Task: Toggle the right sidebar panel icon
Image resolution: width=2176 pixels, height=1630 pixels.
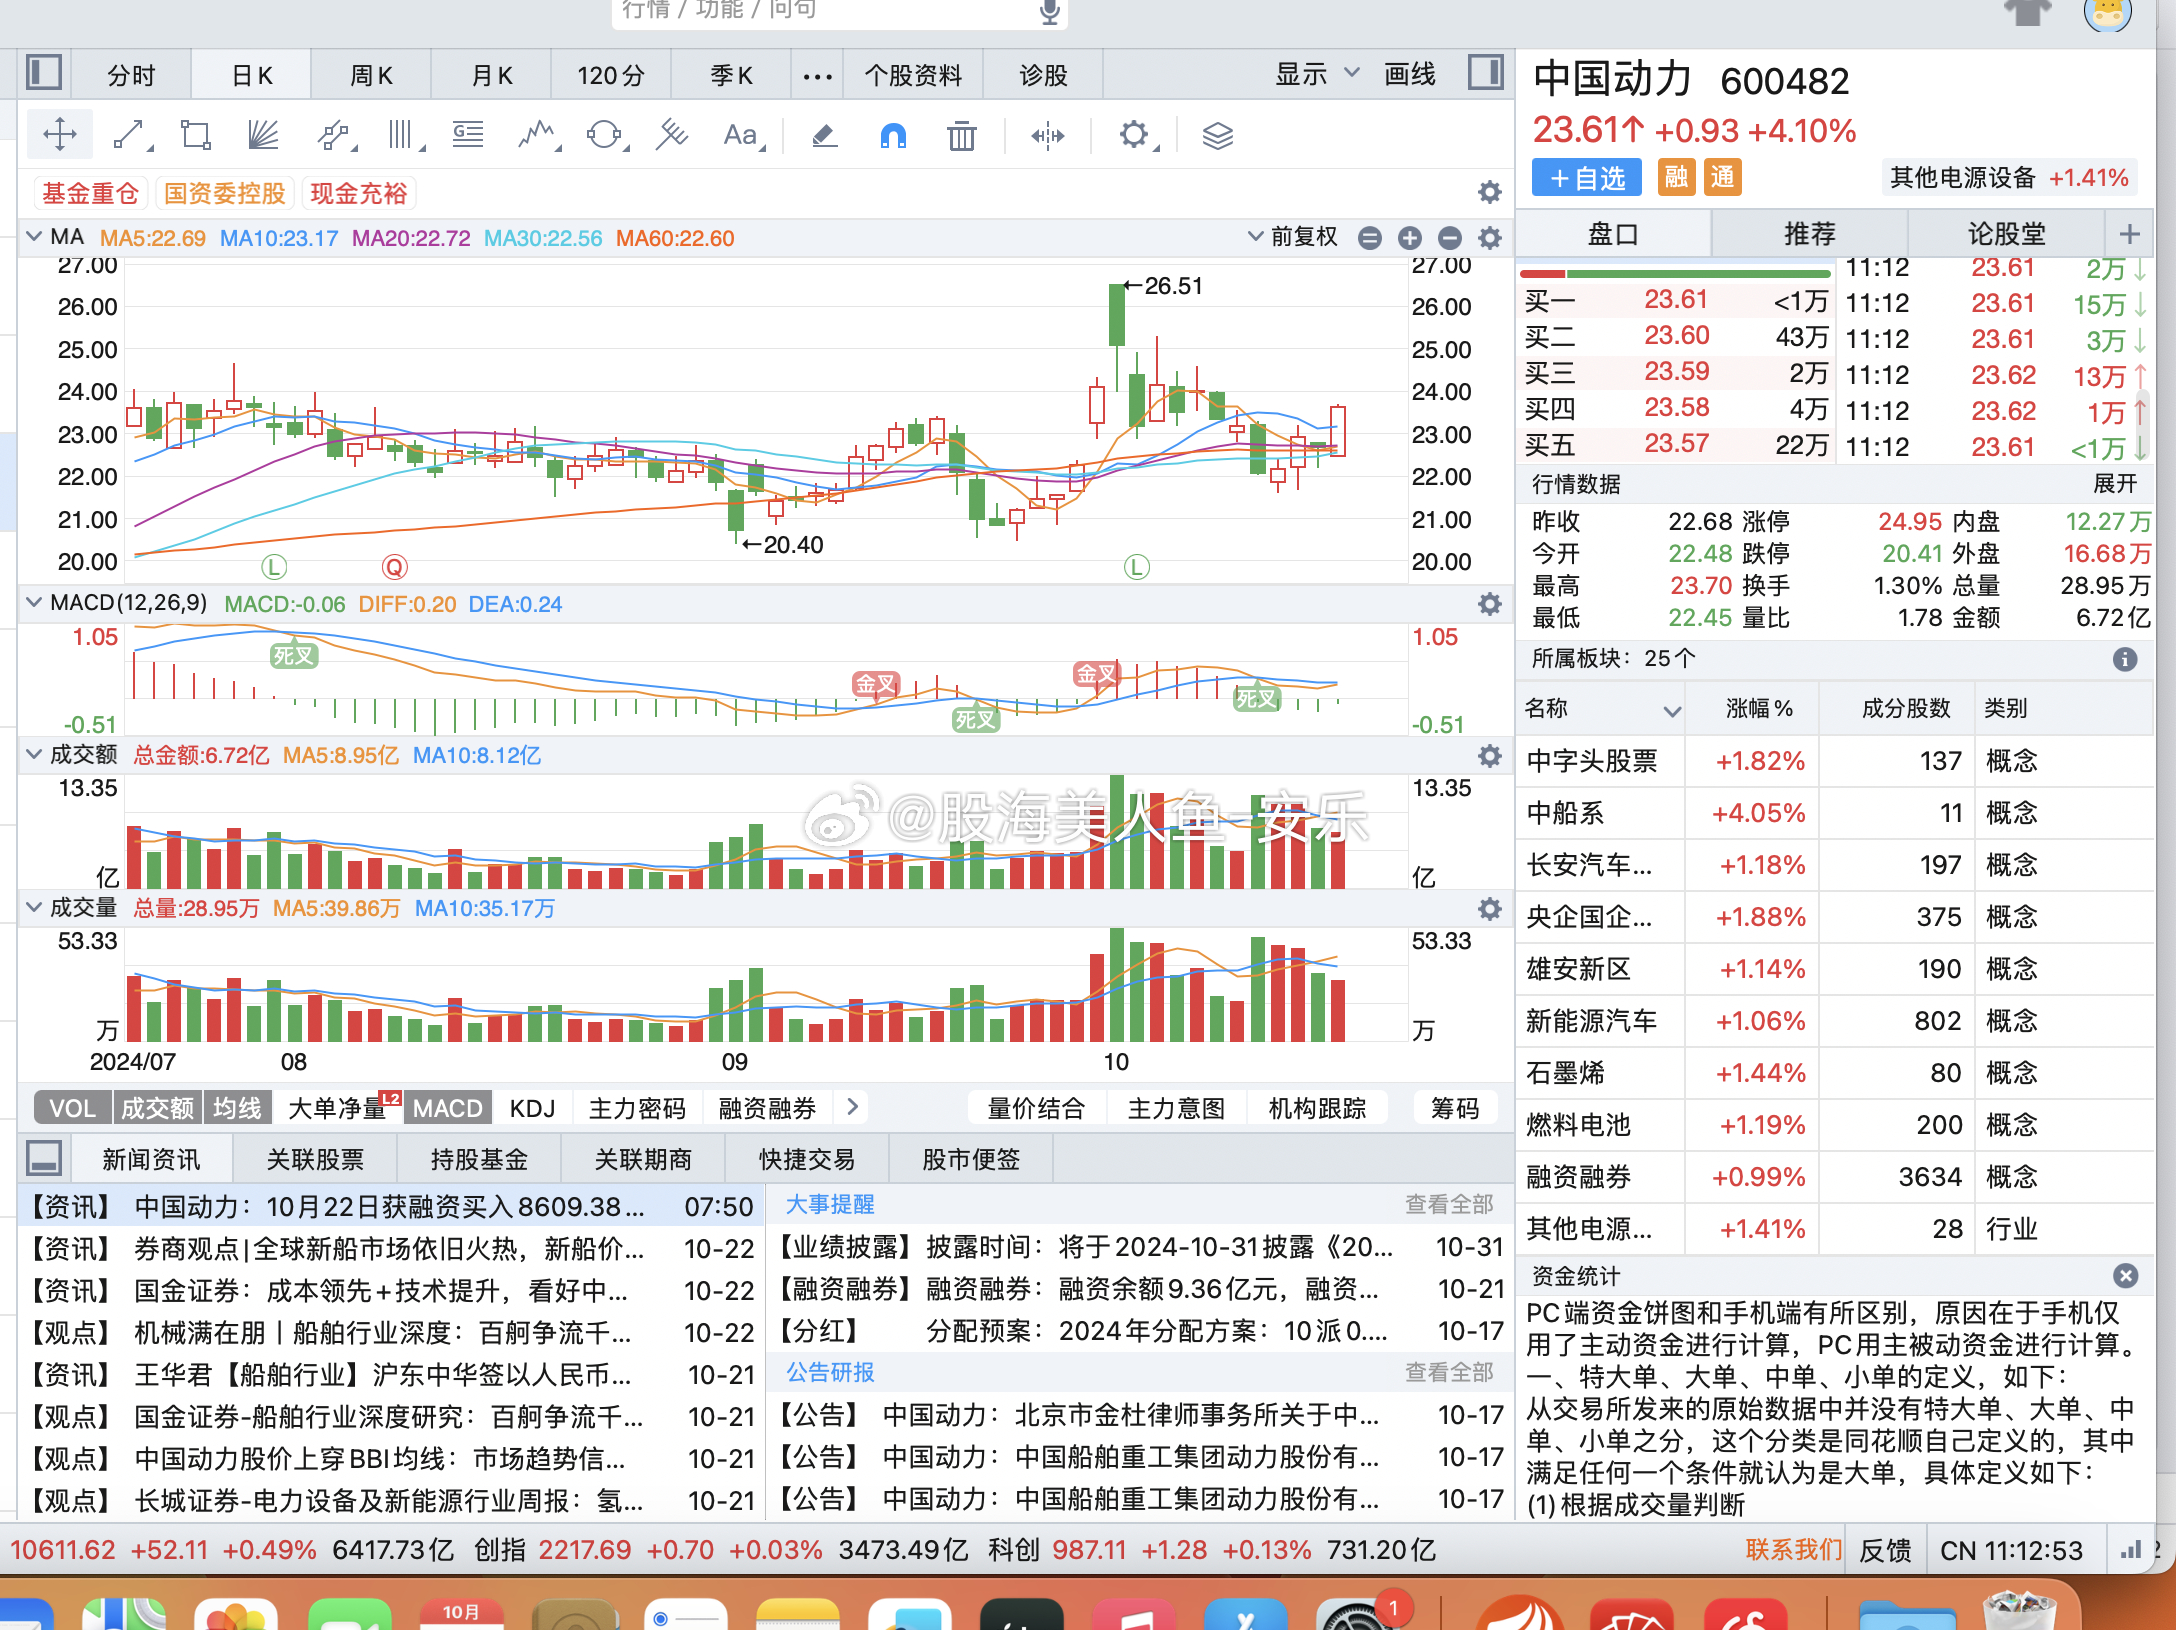Action: click(x=1486, y=73)
